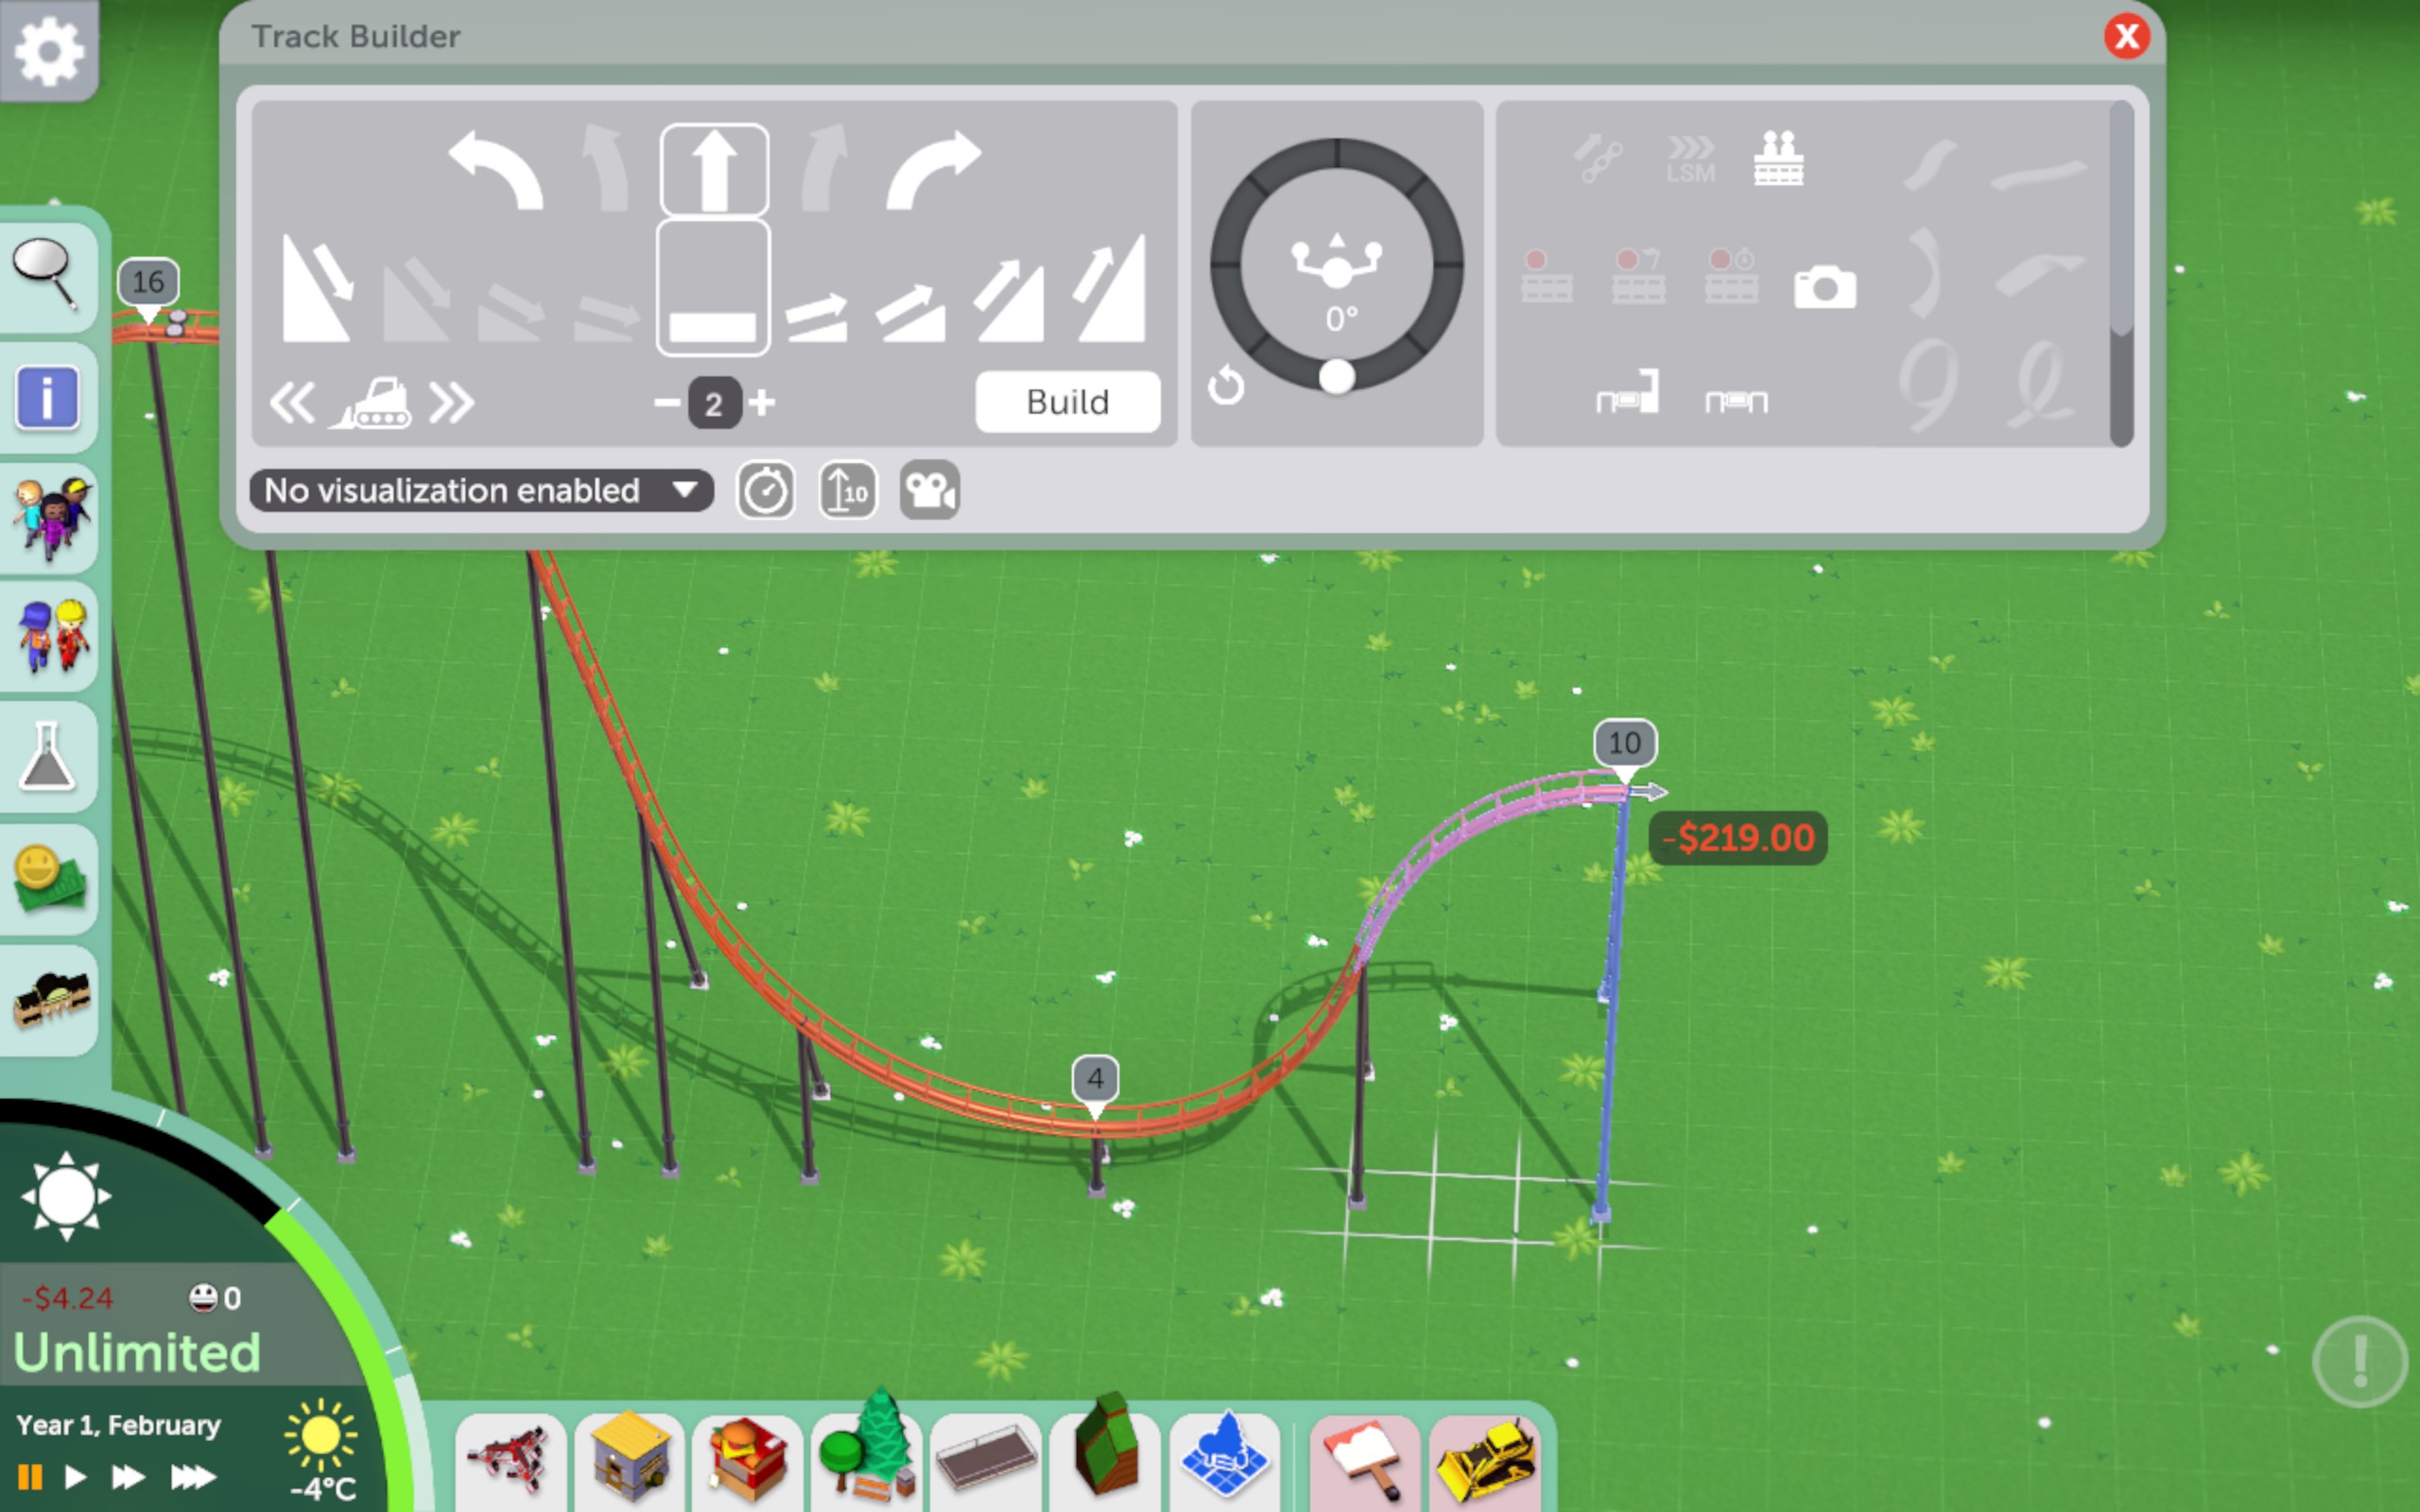Choose the steep downward slope piece
This screenshot has height=1512, width=2420.
point(317,289)
